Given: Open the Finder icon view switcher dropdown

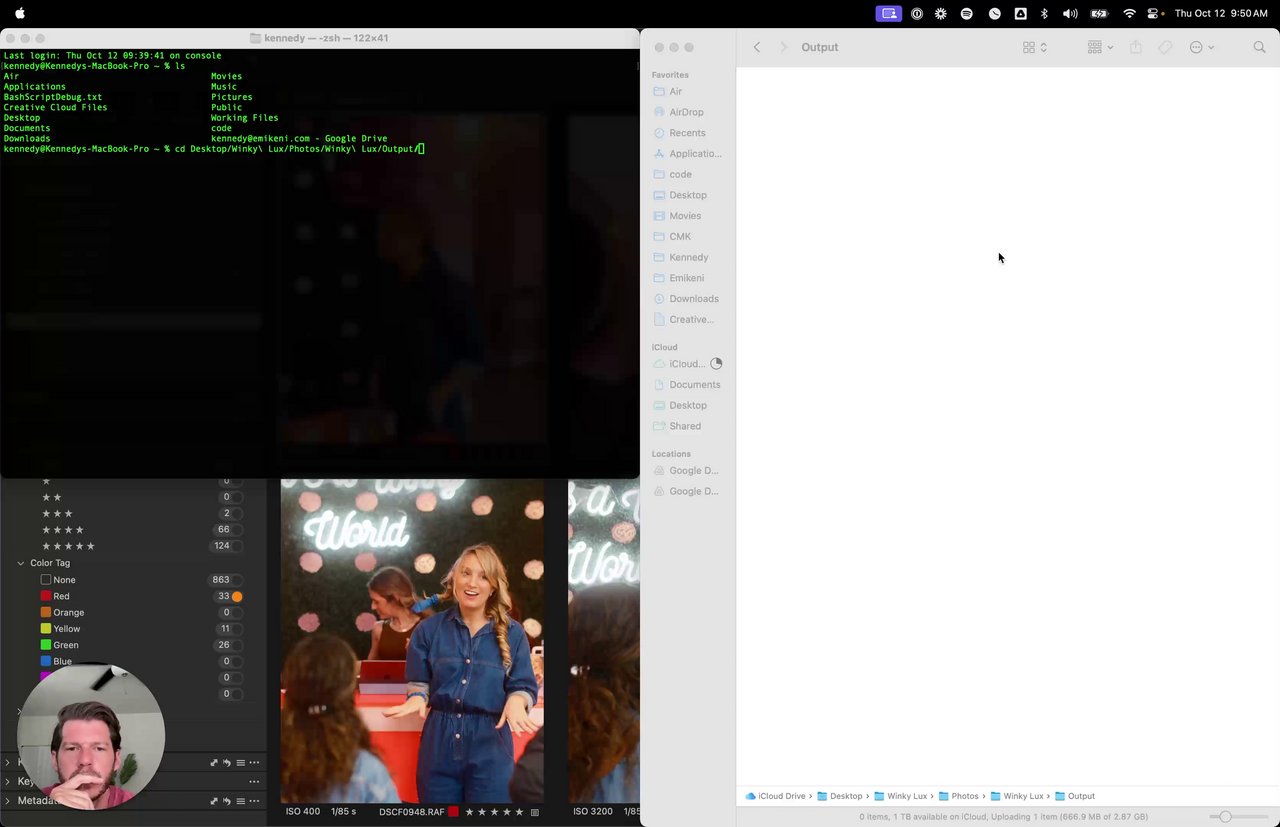Looking at the screenshot, I should point(1035,47).
